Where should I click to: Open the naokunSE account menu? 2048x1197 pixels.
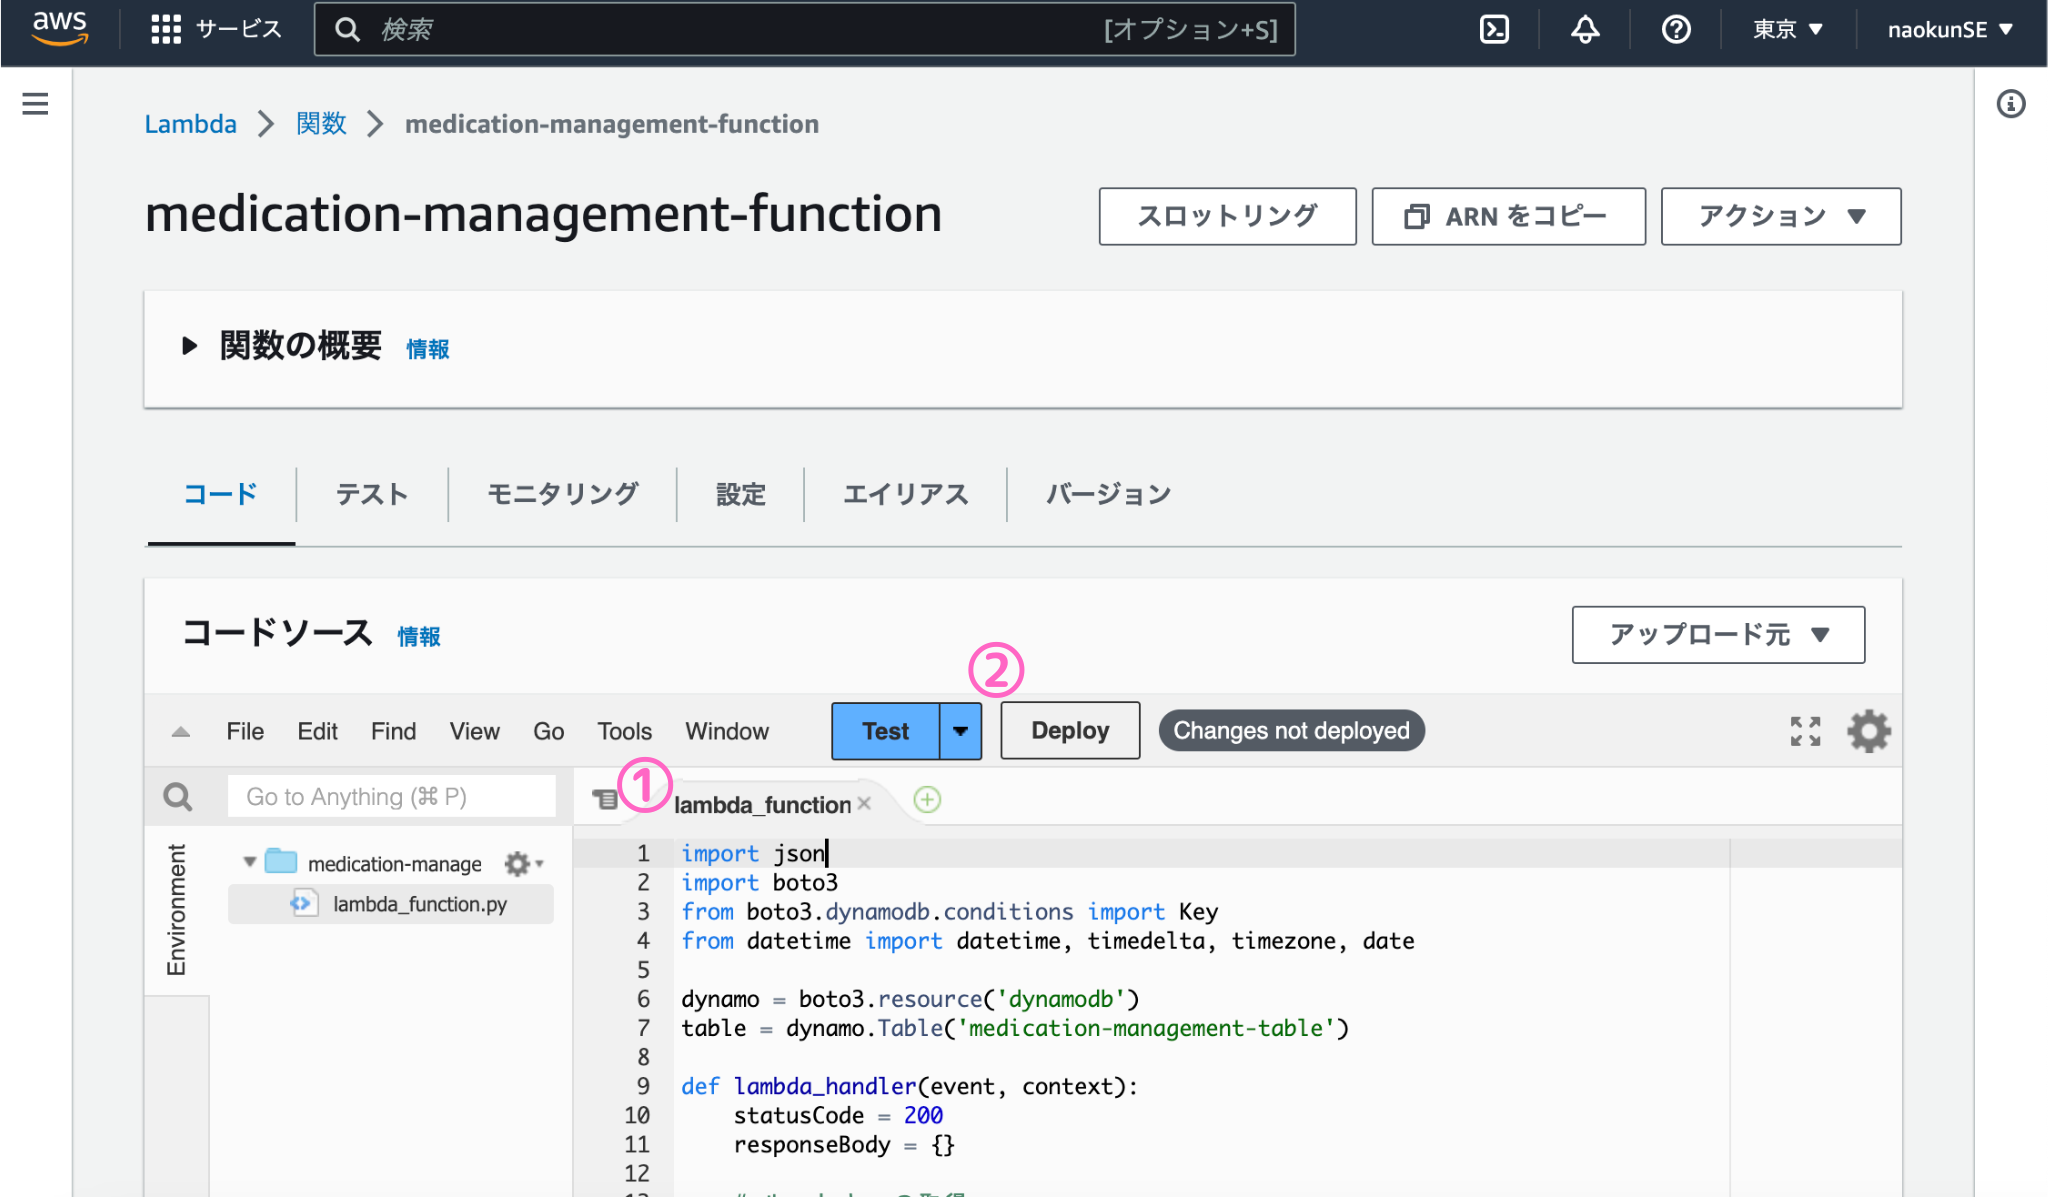[x=1950, y=29]
